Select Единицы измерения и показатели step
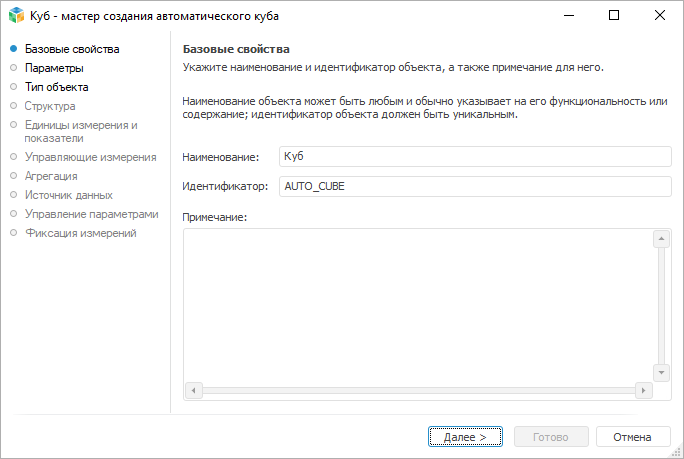 pyautogui.click(x=80, y=131)
